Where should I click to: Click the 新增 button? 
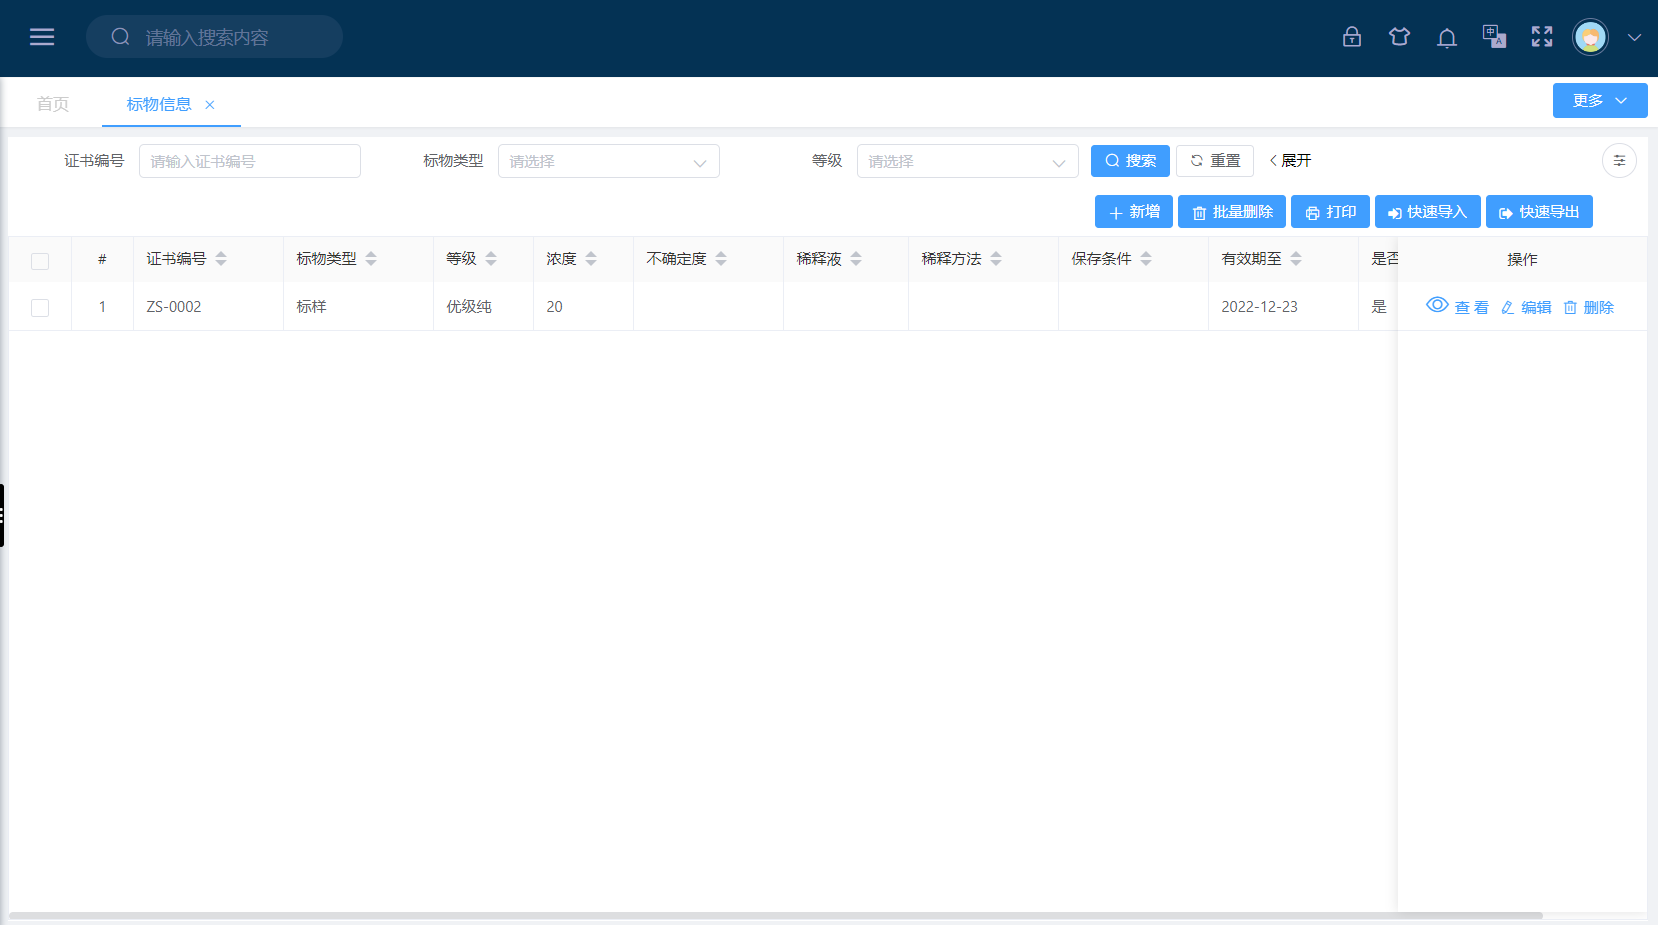1134,212
